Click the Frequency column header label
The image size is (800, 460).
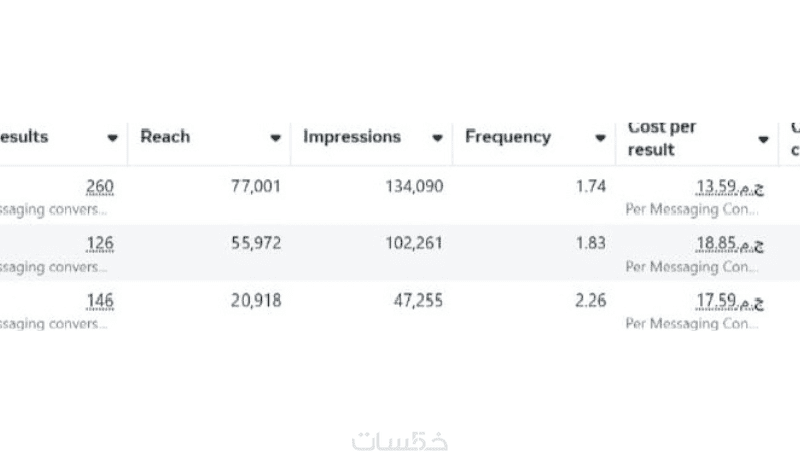(x=508, y=137)
